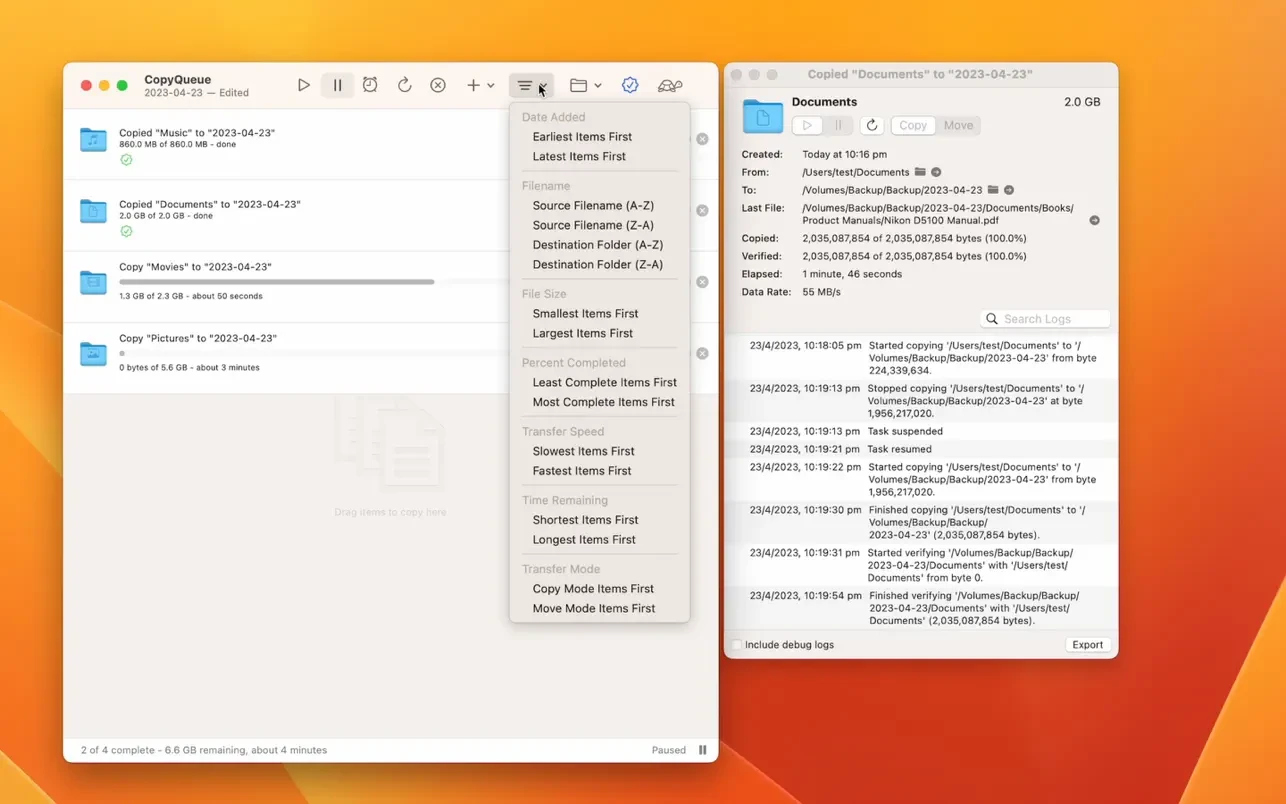Click the circular arrow restart icon in the toolbar
Image resolution: width=1286 pixels, height=804 pixels.
[404, 86]
